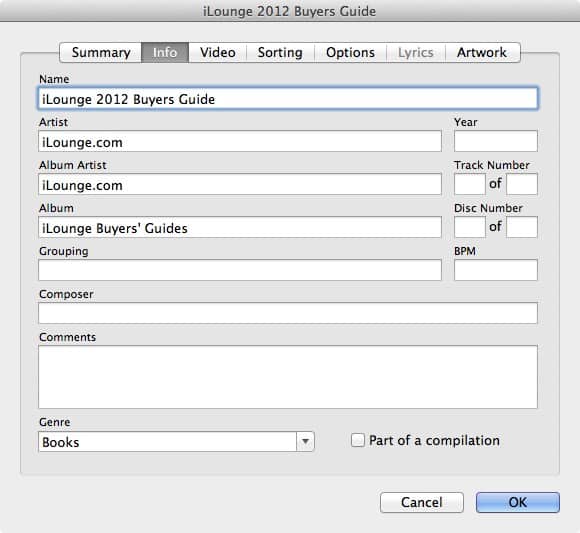
Task: Click the BPM input field
Action: pyautogui.click(x=496, y=270)
